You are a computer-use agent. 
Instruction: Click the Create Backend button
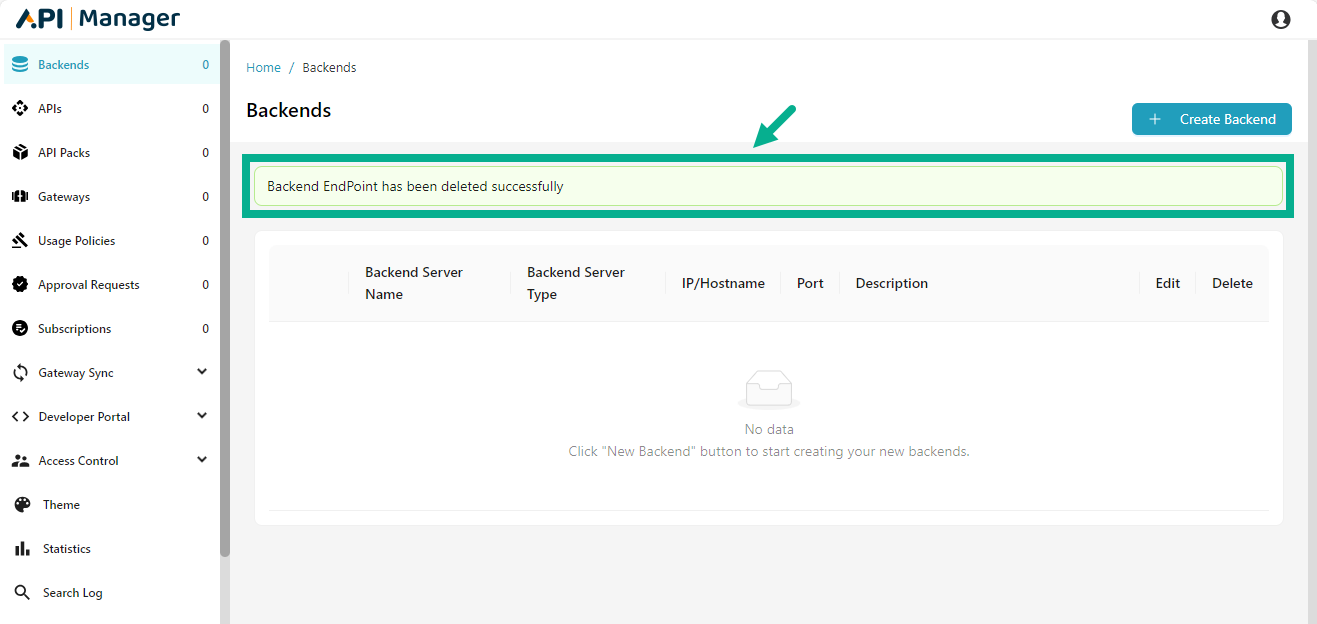(1211, 118)
